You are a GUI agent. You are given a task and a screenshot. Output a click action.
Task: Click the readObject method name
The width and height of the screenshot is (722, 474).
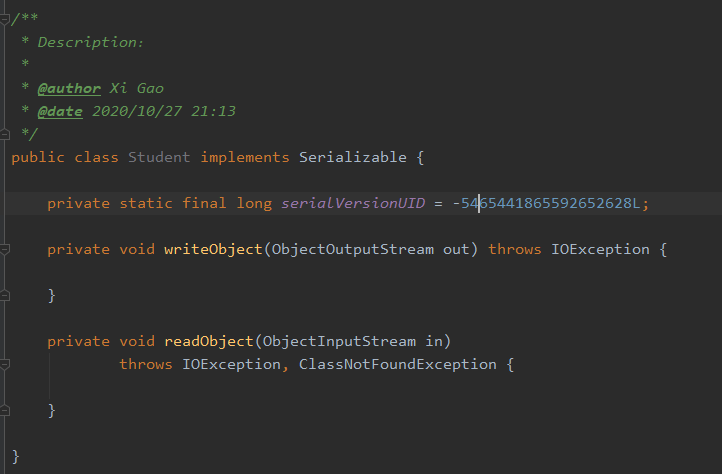tap(209, 341)
